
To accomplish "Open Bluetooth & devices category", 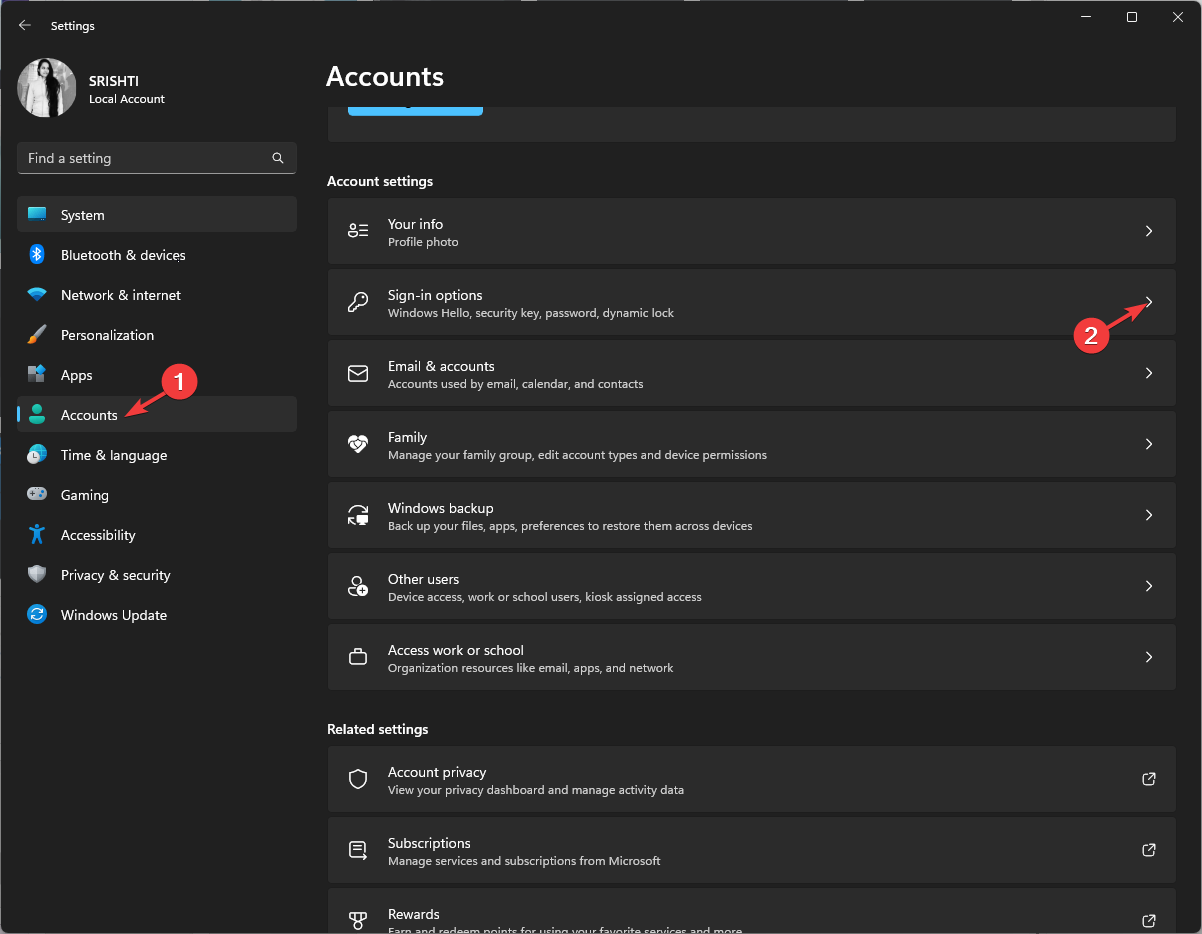I will click(157, 255).
